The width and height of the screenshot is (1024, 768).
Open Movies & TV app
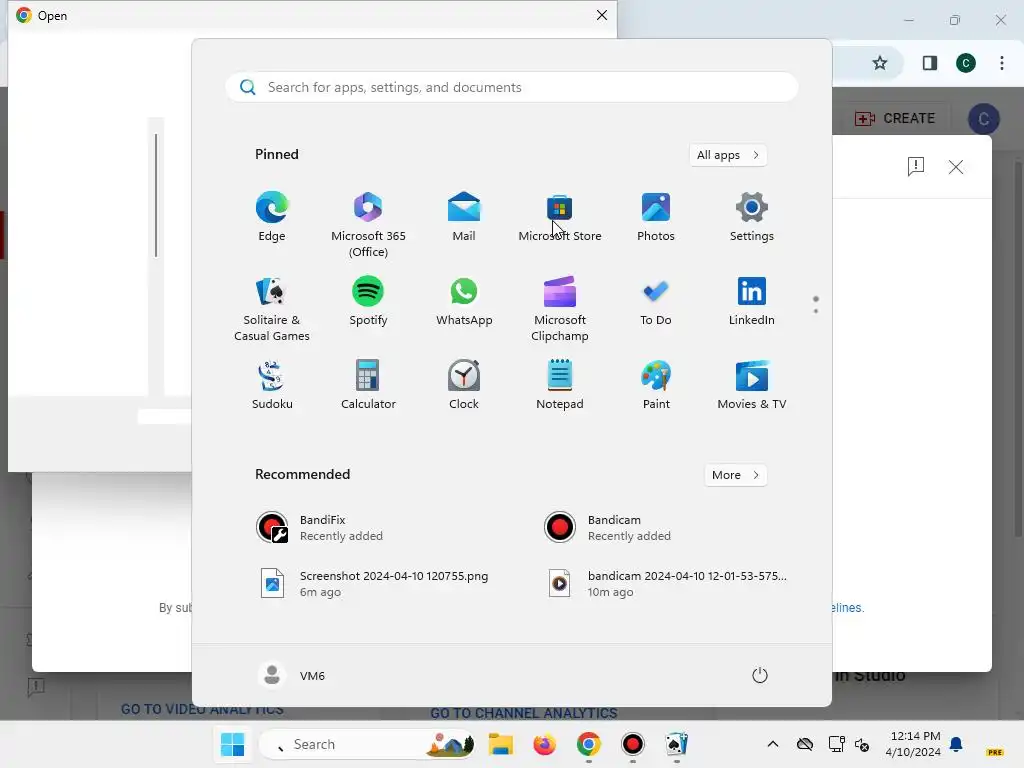point(752,385)
